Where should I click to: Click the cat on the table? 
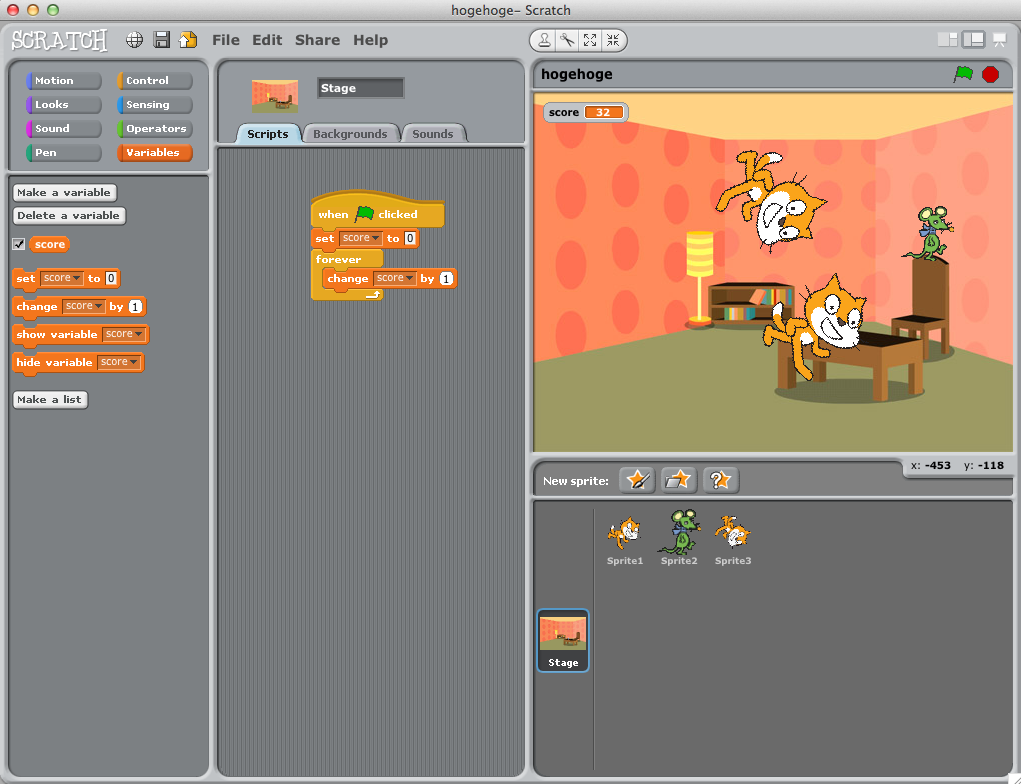(x=813, y=325)
